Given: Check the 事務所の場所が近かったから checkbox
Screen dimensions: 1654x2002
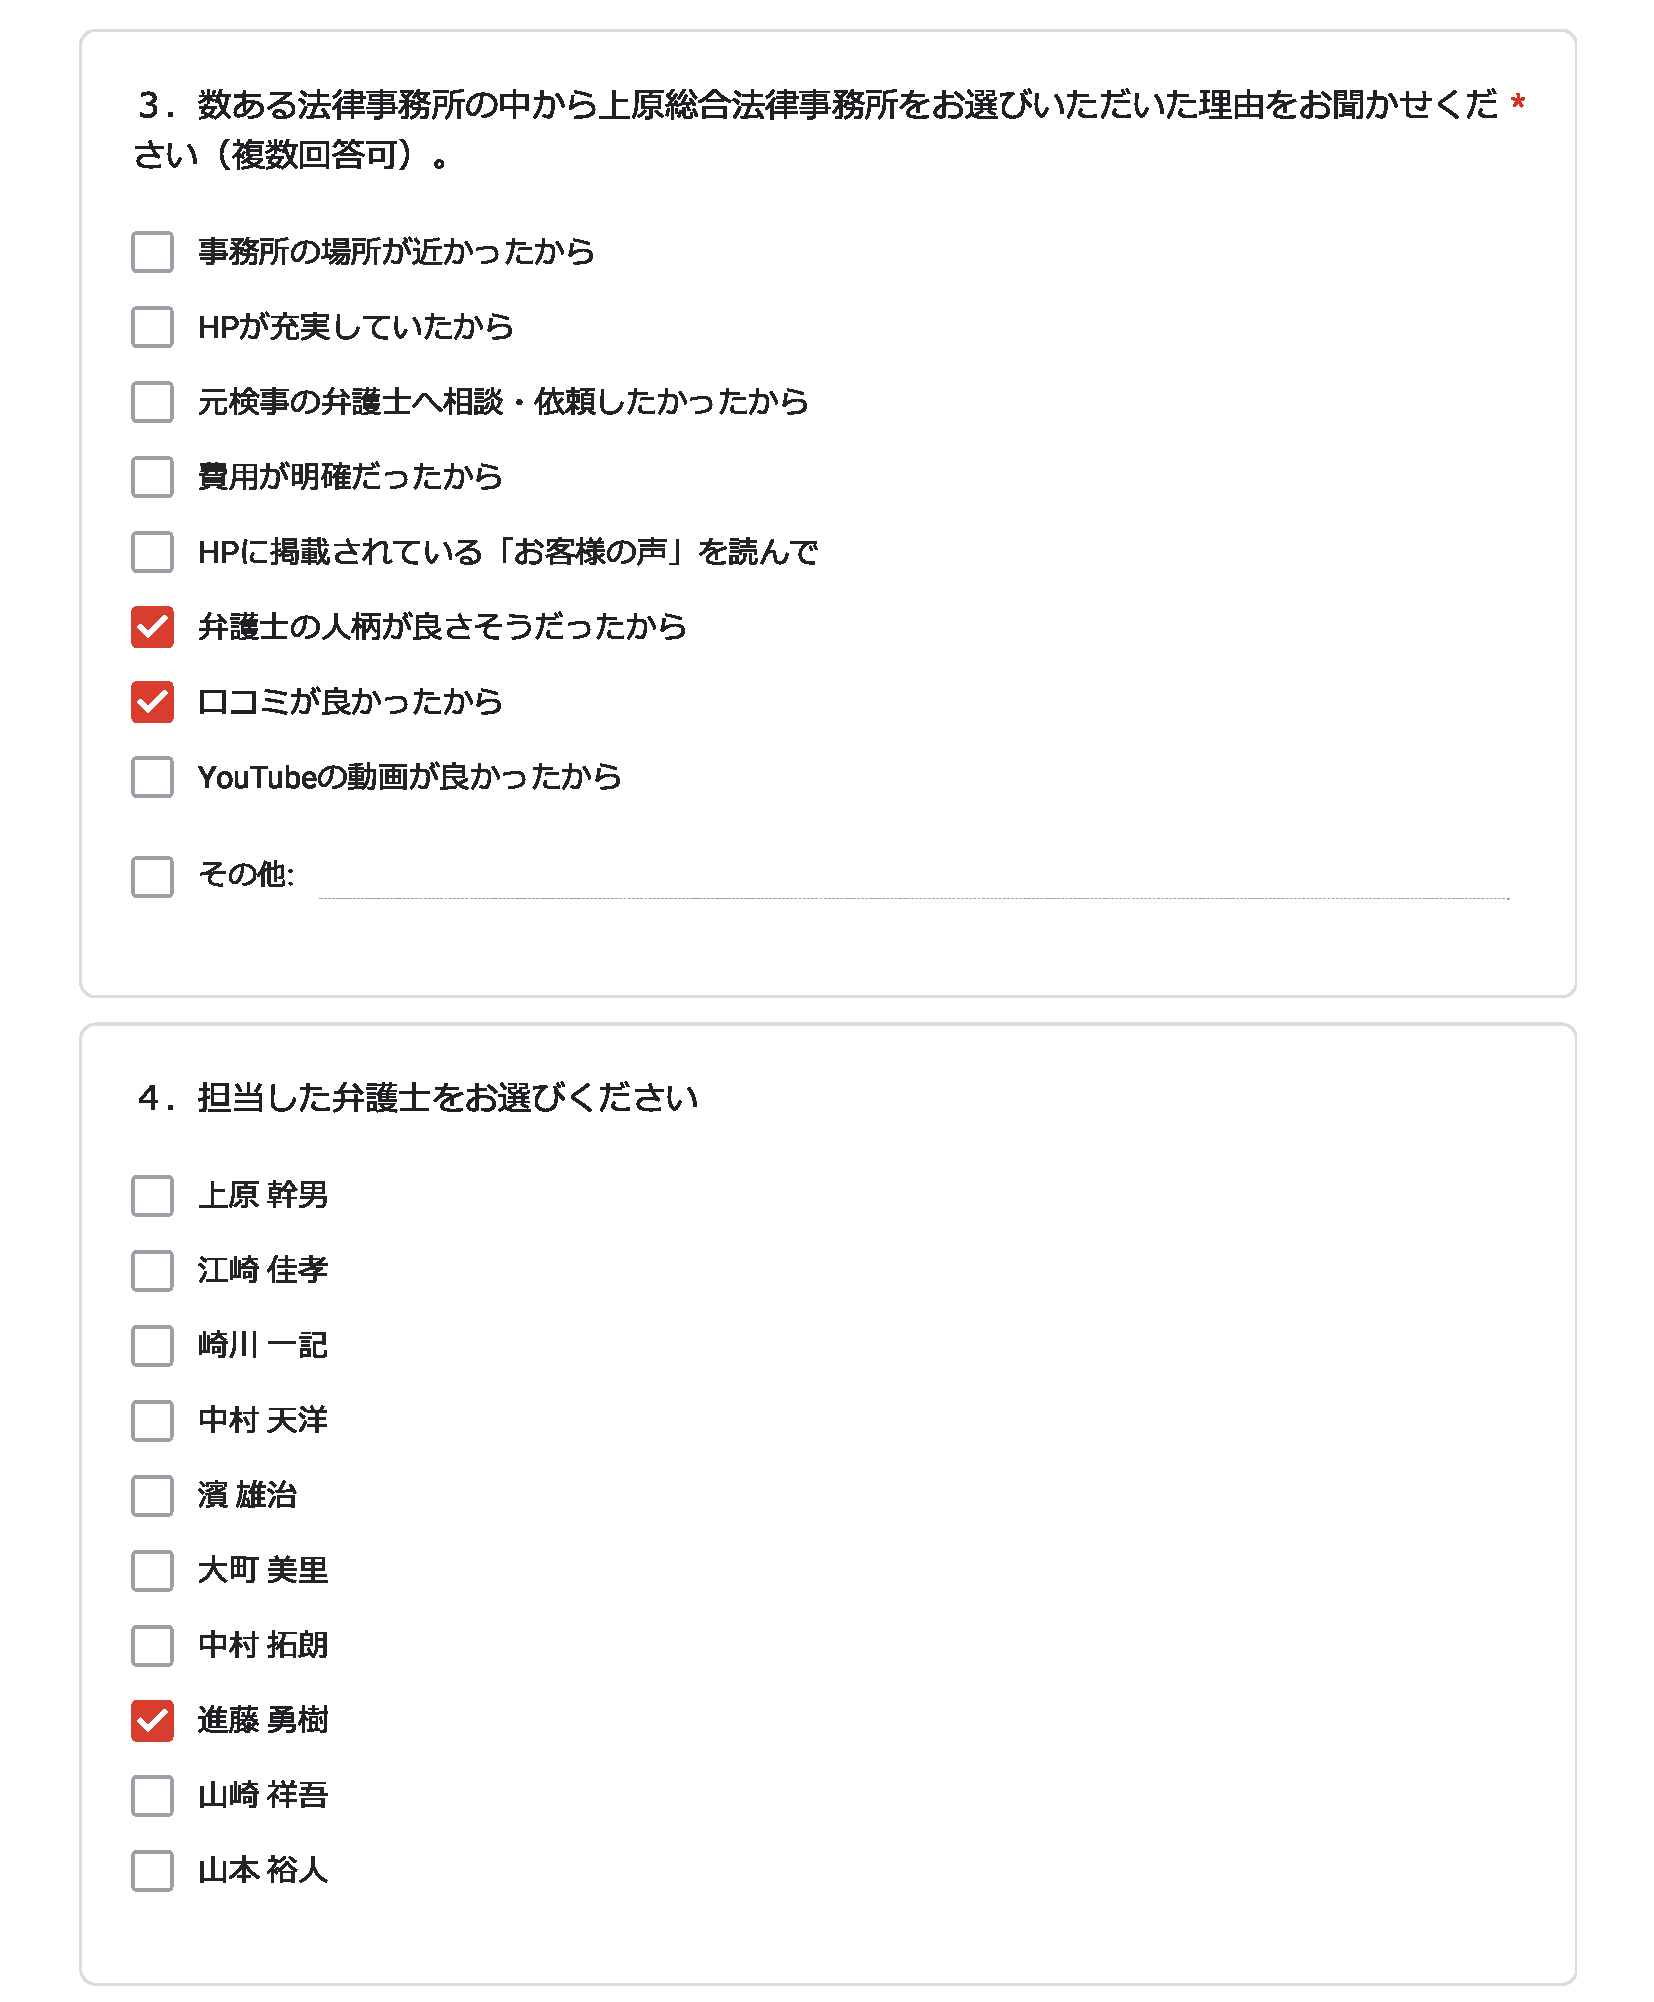Looking at the screenshot, I should 152,252.
